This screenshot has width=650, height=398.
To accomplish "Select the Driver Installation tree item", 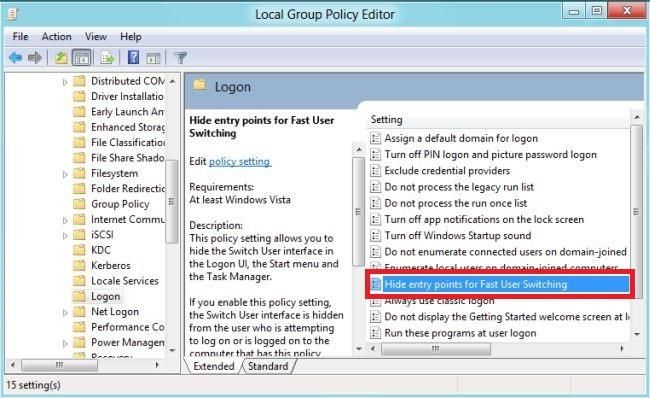I will coord(127,96).
